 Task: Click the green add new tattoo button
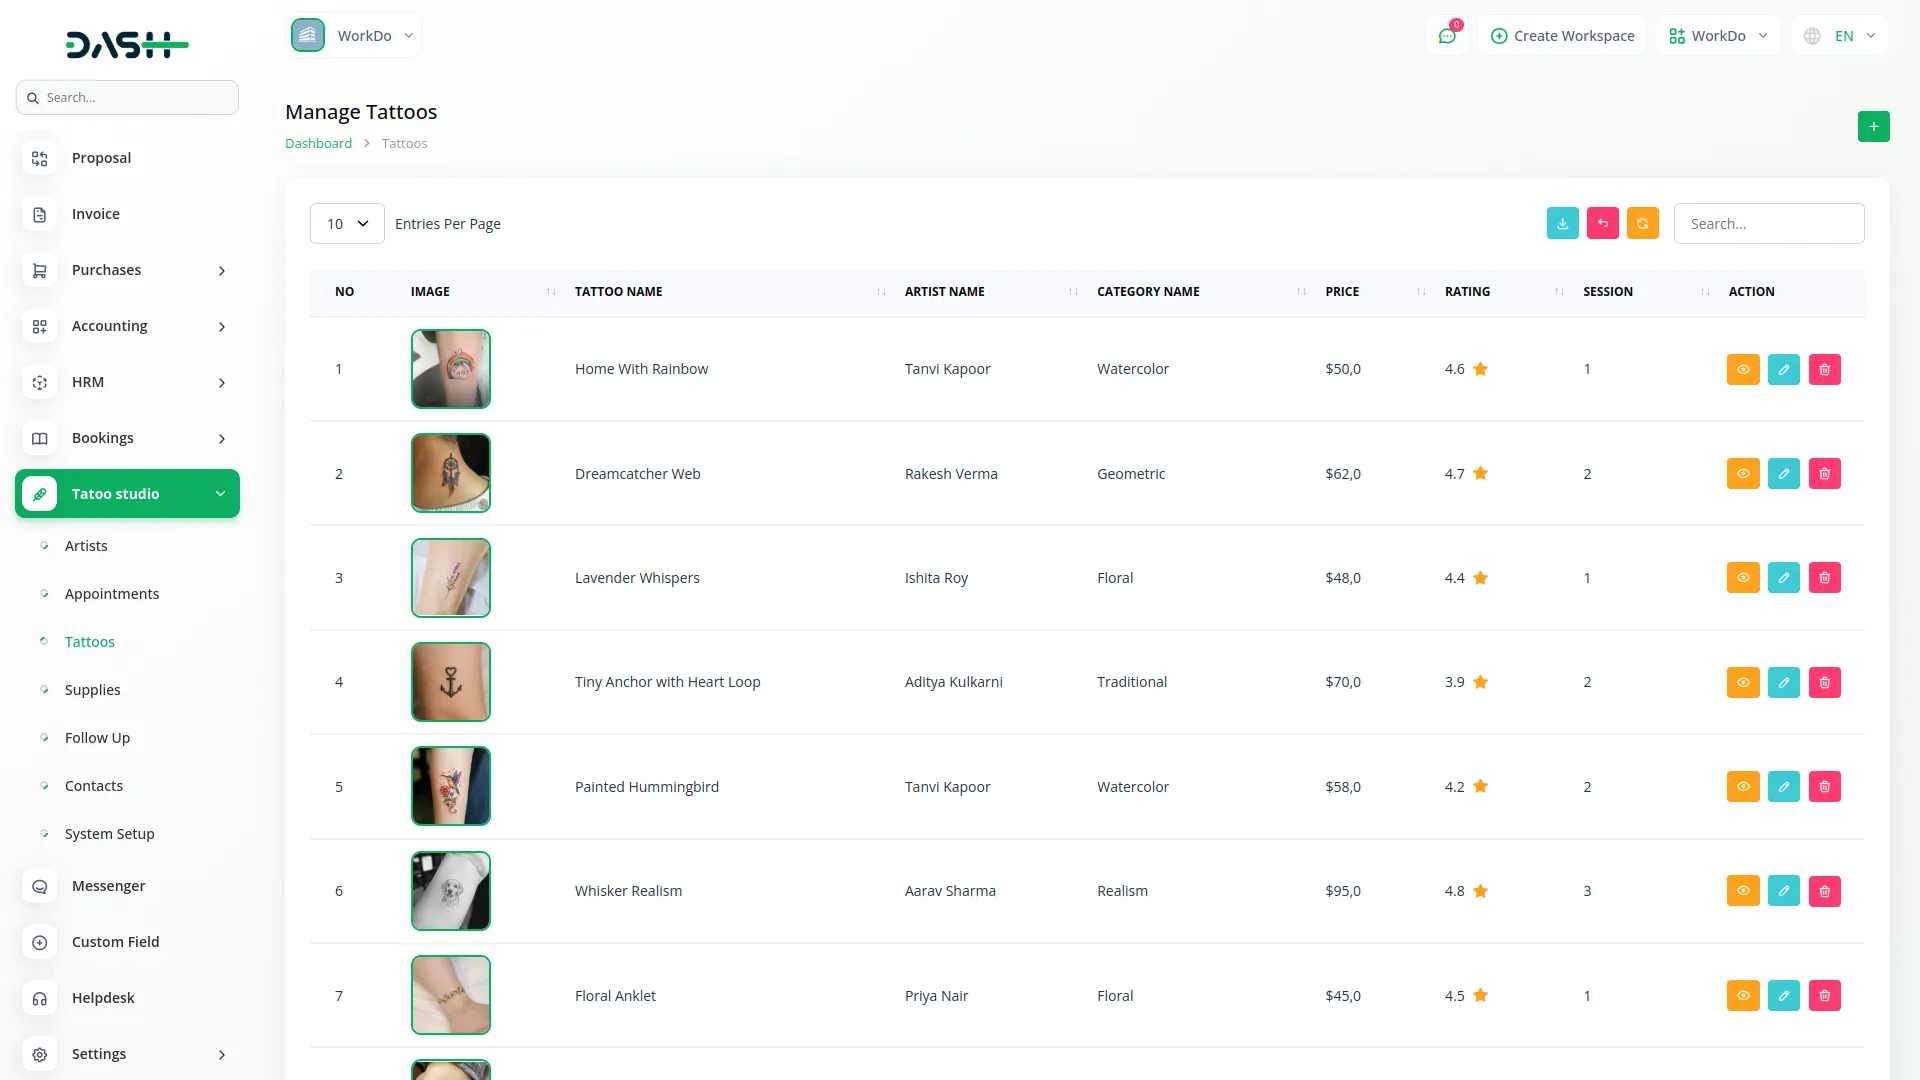(1874, 127)
